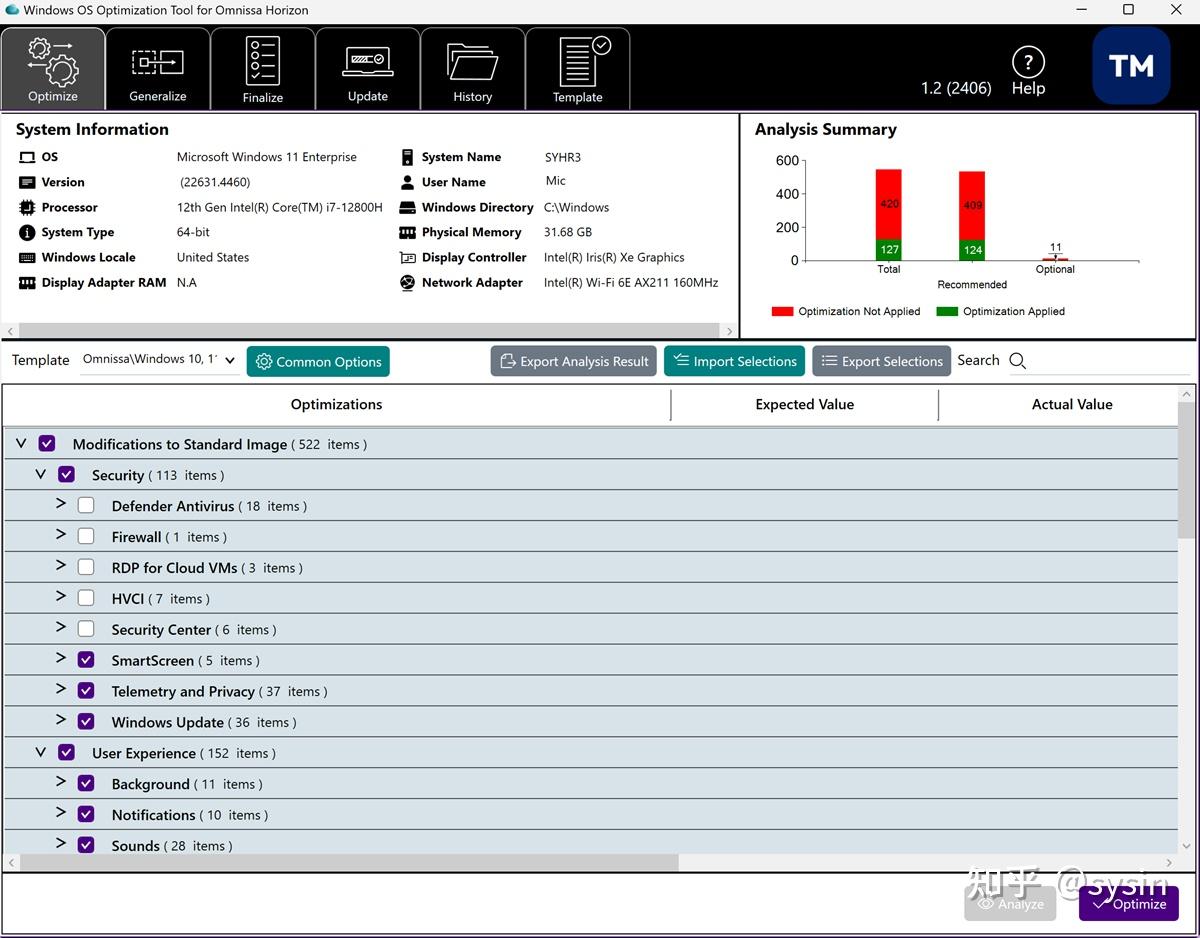Collapse the User Experience group

pyautogui.click(x=41, y=751)
